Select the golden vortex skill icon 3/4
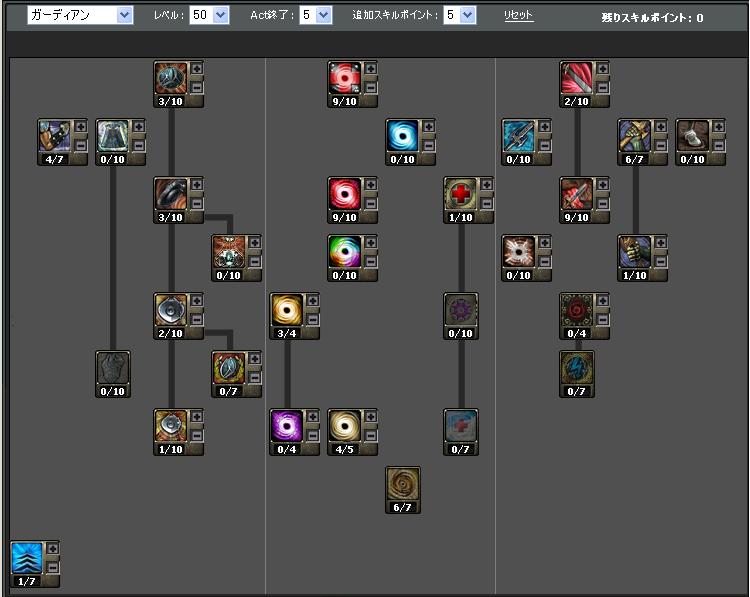This screenshot has height=597, width=750. coord(287,310)
